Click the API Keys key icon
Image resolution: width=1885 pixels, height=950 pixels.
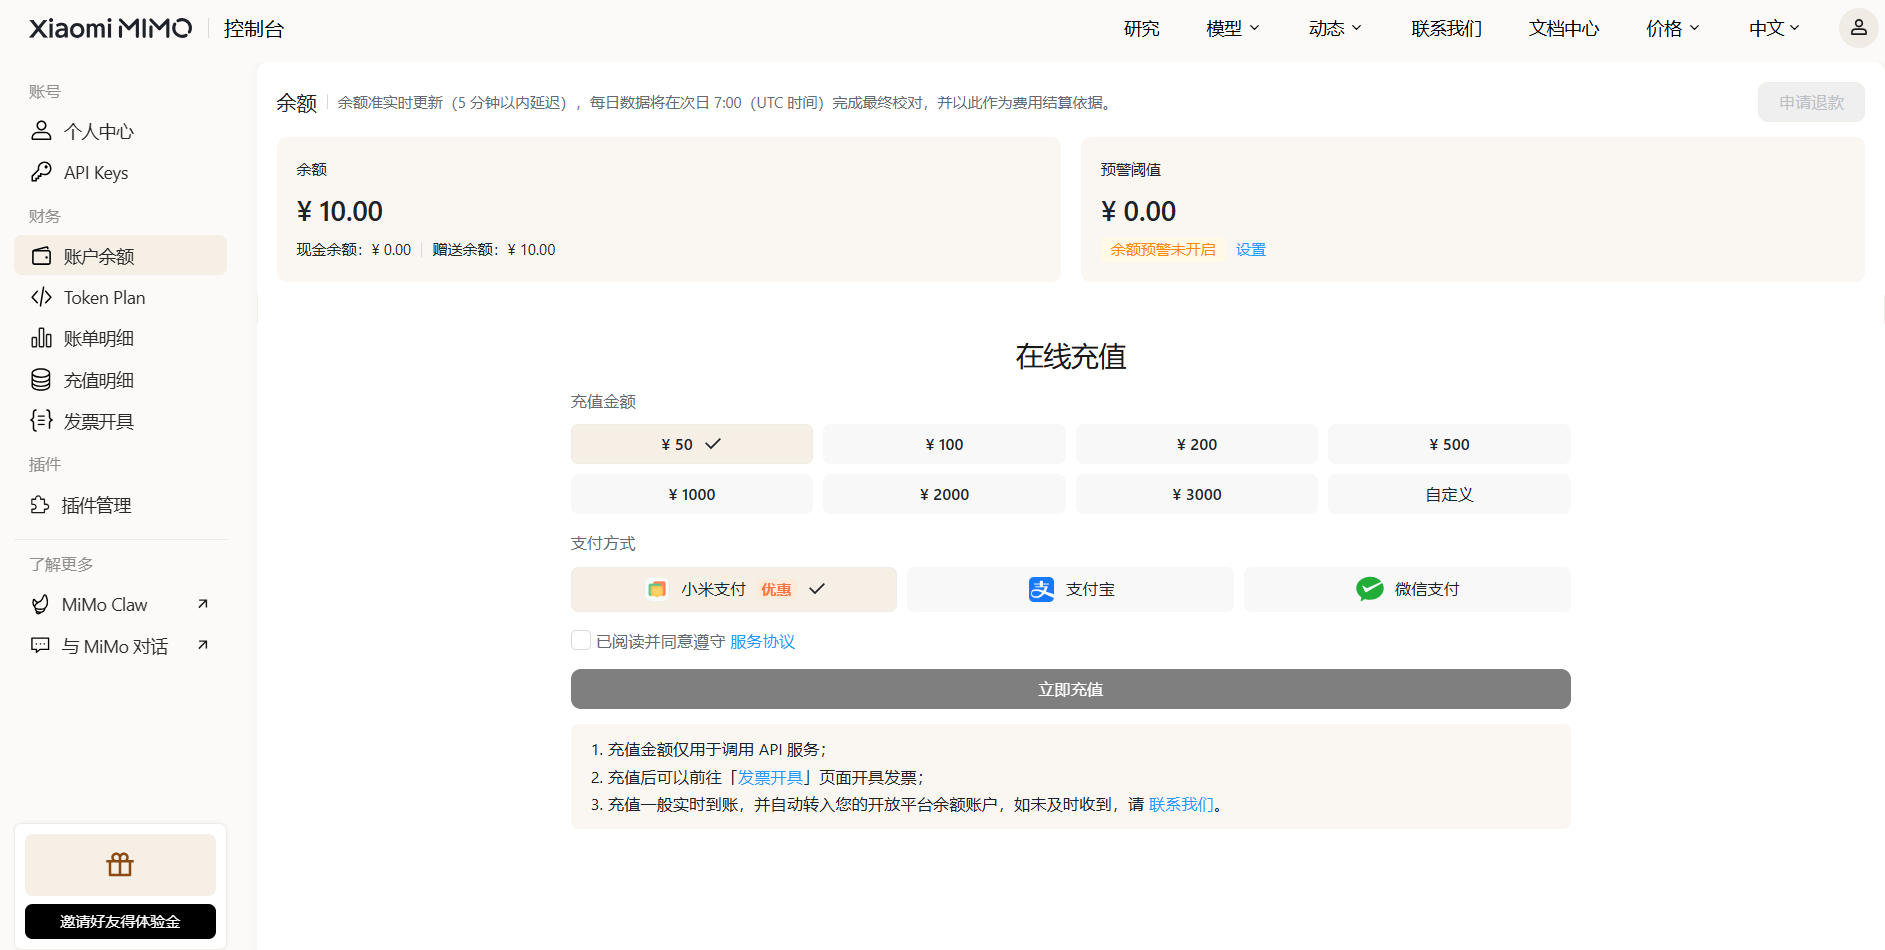click(x=41, y=172)
